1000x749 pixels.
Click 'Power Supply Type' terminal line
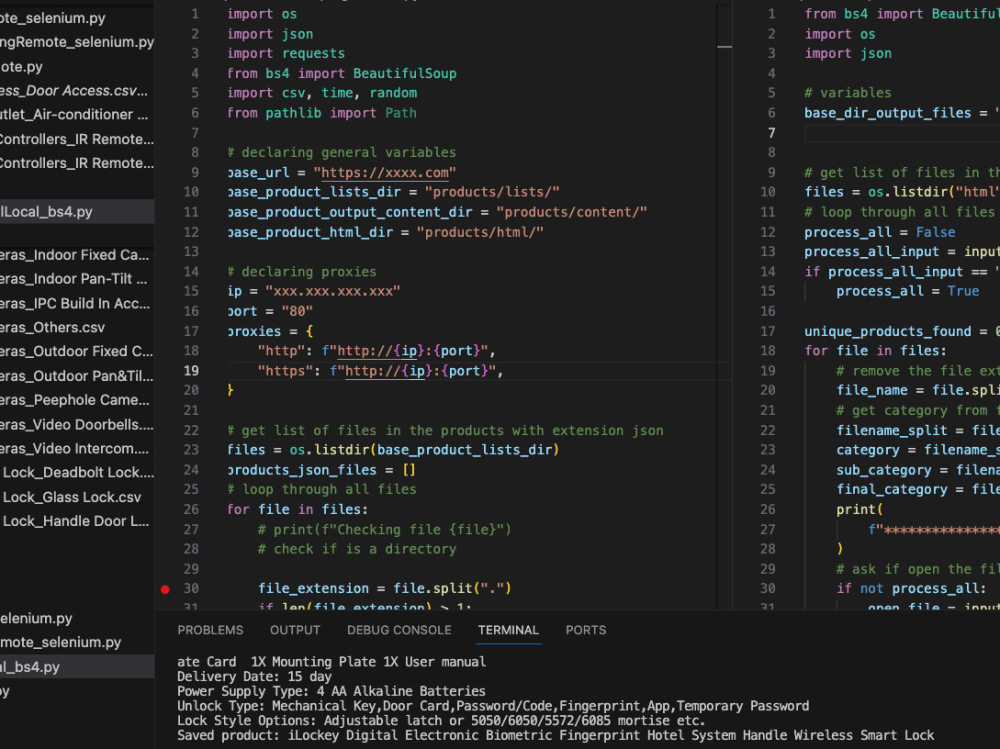tap(331, 691)
